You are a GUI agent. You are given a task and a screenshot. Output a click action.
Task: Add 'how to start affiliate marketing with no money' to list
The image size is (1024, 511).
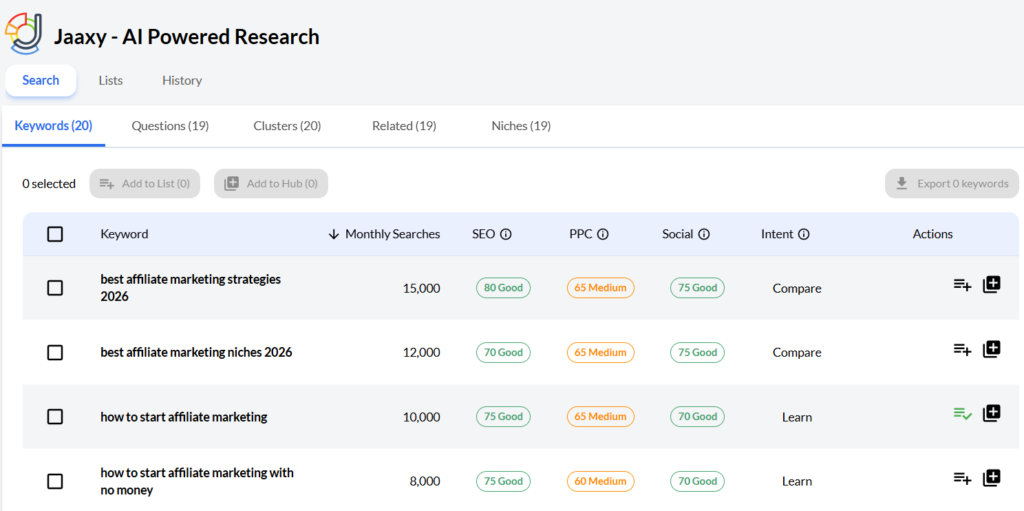(962, 478)
